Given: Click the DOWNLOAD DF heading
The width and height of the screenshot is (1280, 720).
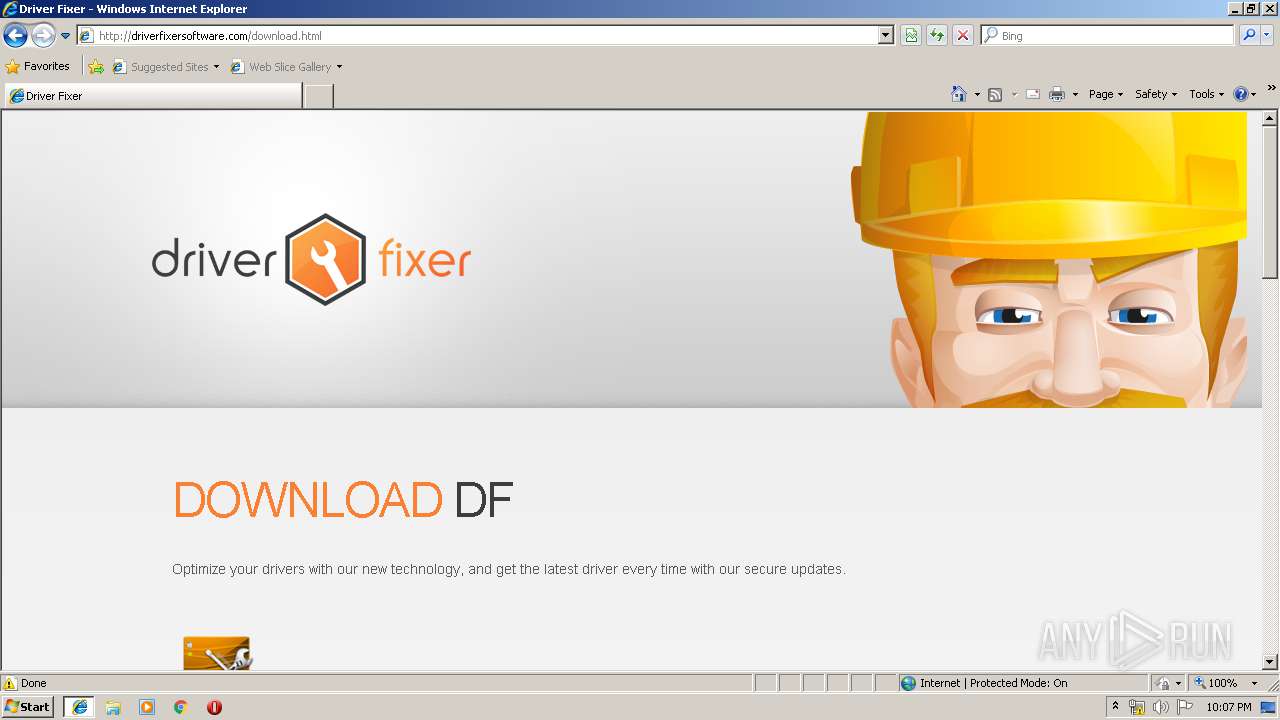Looking at the screenshot, I should pos(343,500).
